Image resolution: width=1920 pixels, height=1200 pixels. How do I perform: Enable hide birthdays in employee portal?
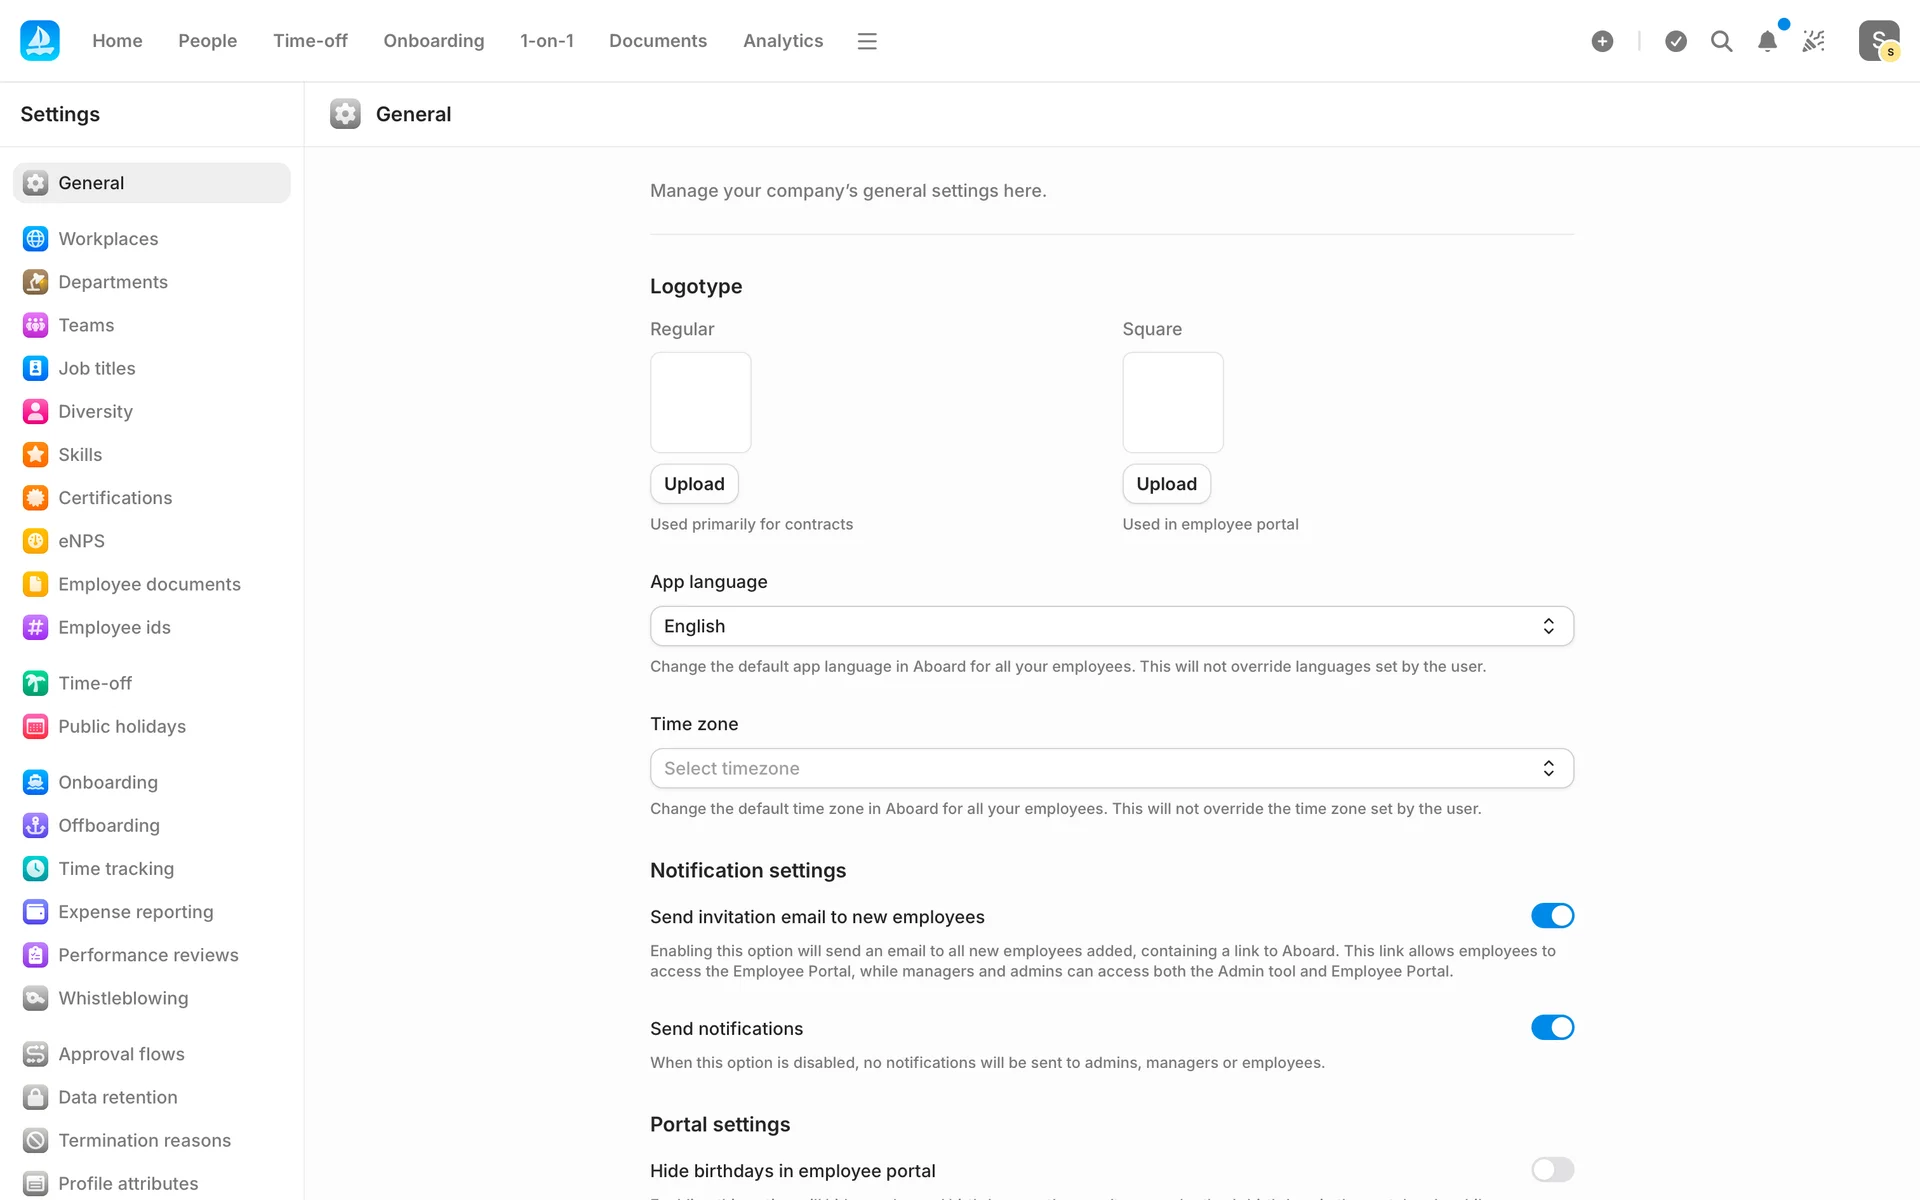1552,1170
